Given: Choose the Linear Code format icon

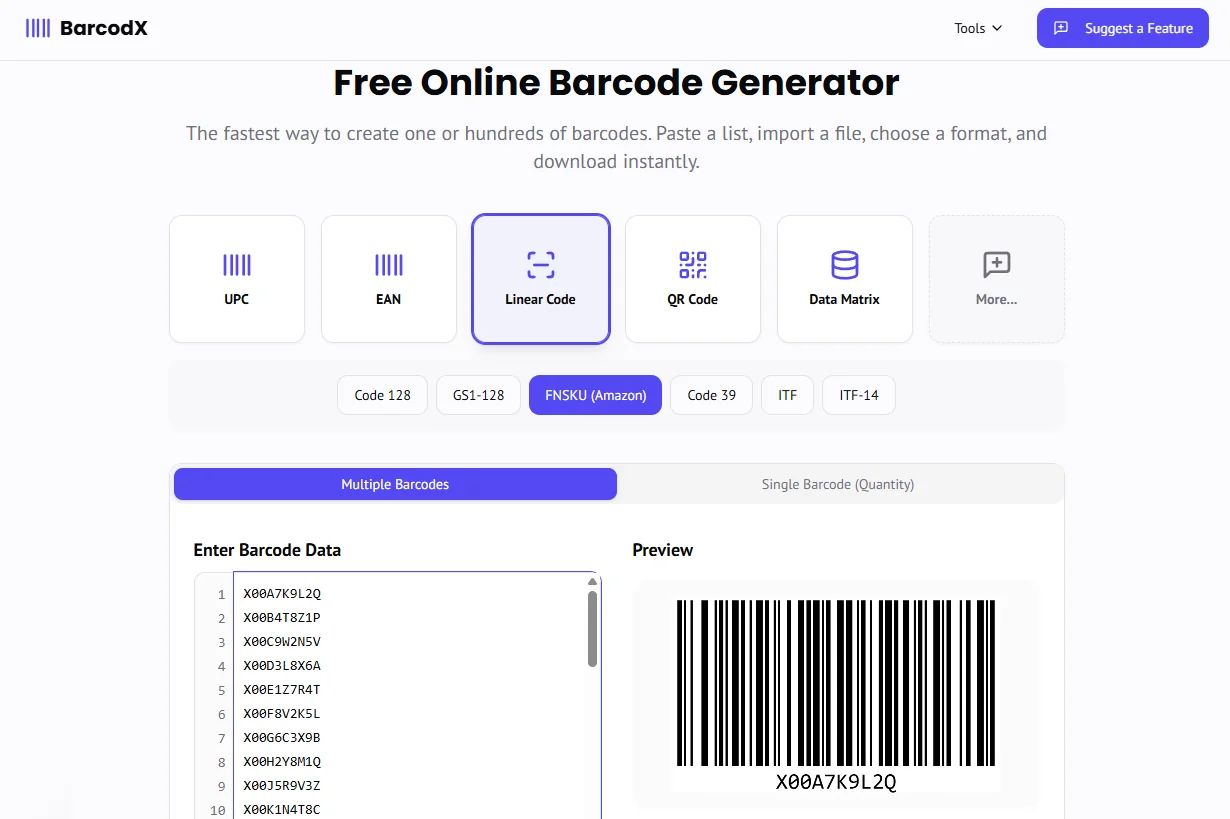Looking at the screenshot, I should pos(540,265).
